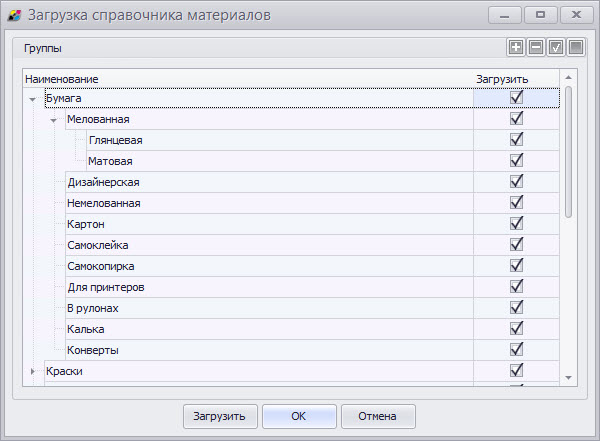
Task: Click the app icon in the title bar
Action: tap(15, 16)
